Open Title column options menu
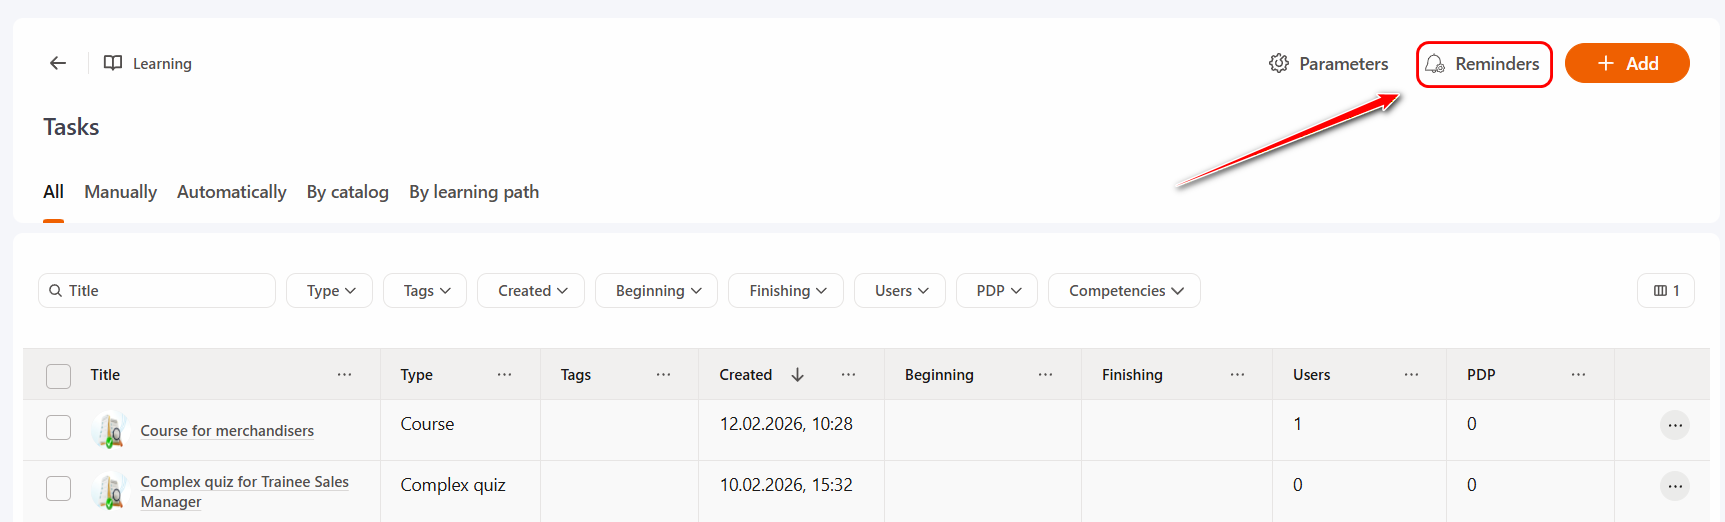This screenshot has height=522, width=1725. coord(344,375)
